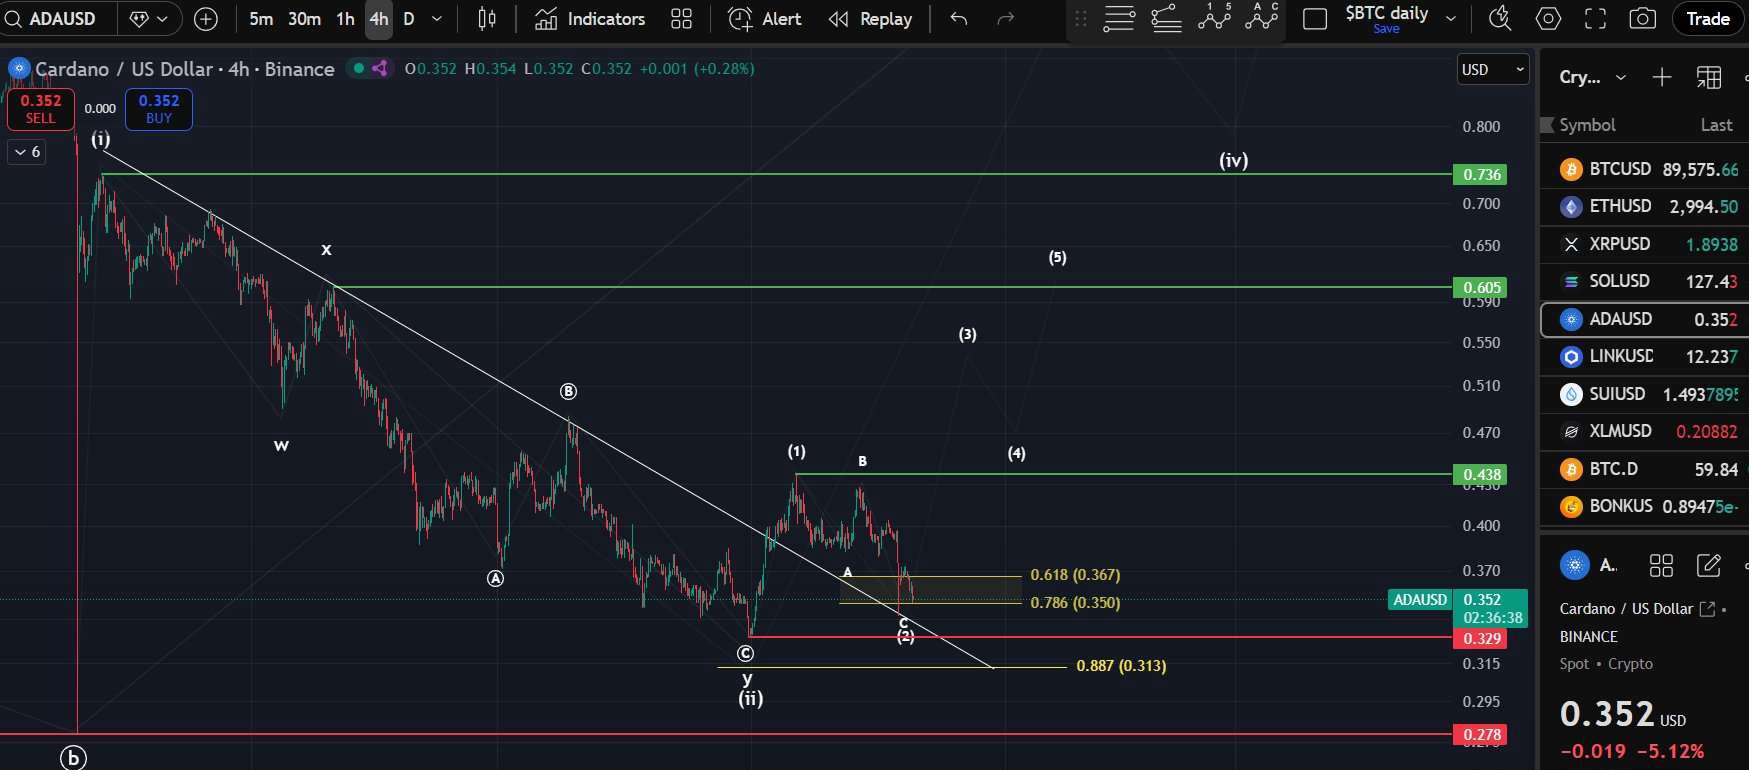
Task: Open the Trade button
Action: click(1708, 19)
